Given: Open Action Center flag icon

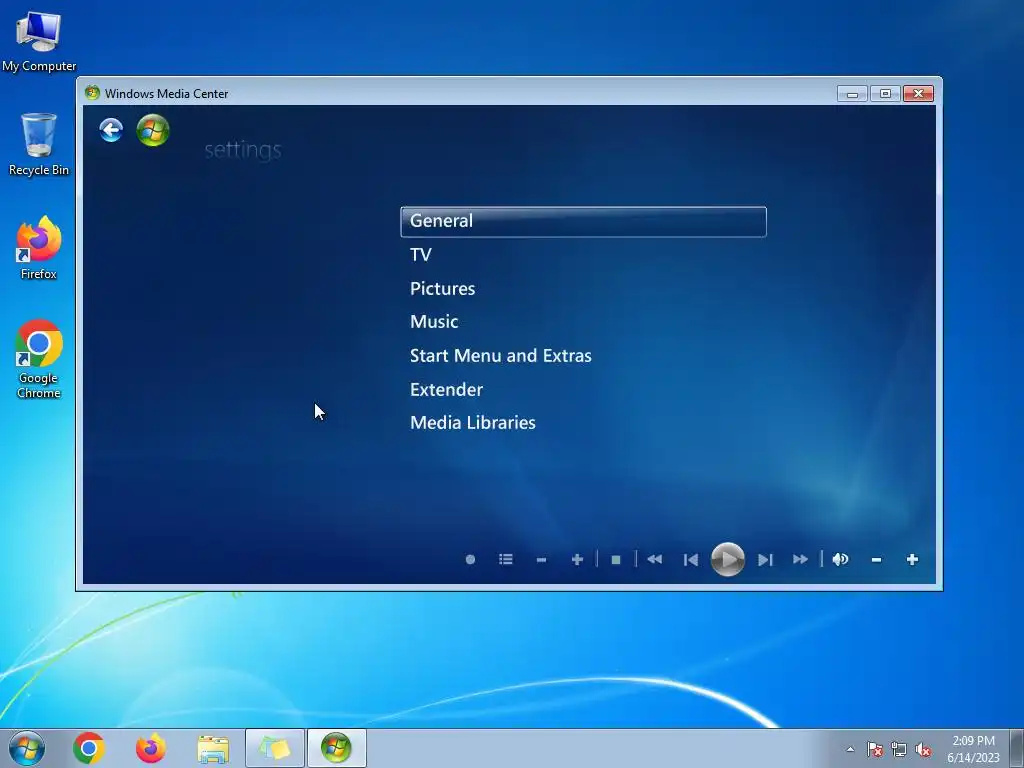Looking at the screenshot, I should point(875,750).
